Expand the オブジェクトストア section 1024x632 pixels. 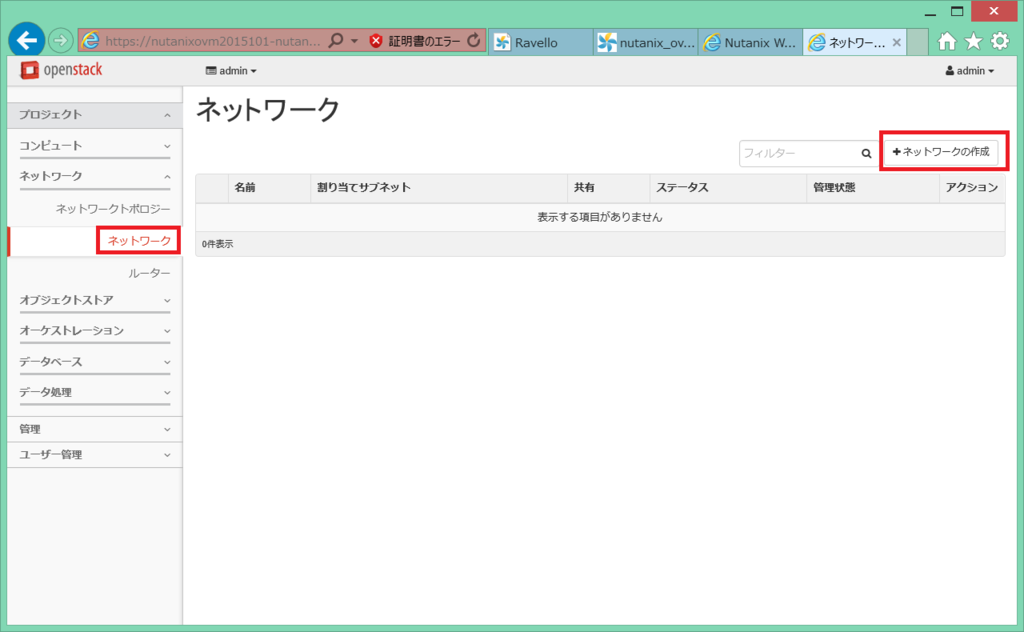95,300
